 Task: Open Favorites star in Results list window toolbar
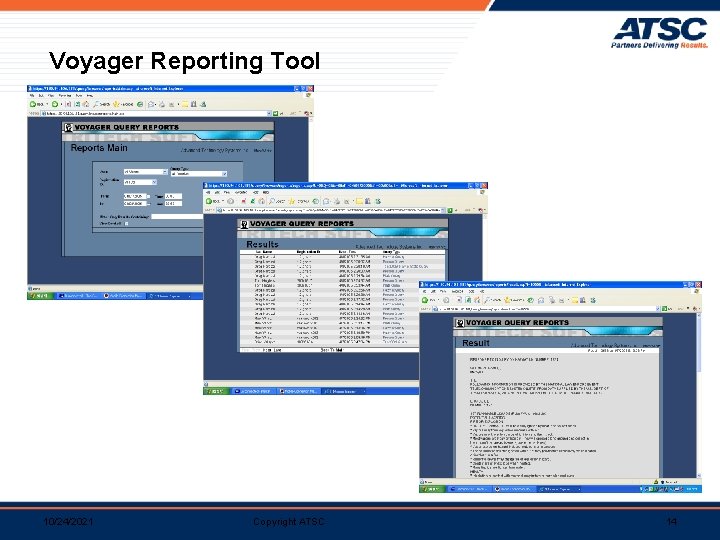[292, 201]
